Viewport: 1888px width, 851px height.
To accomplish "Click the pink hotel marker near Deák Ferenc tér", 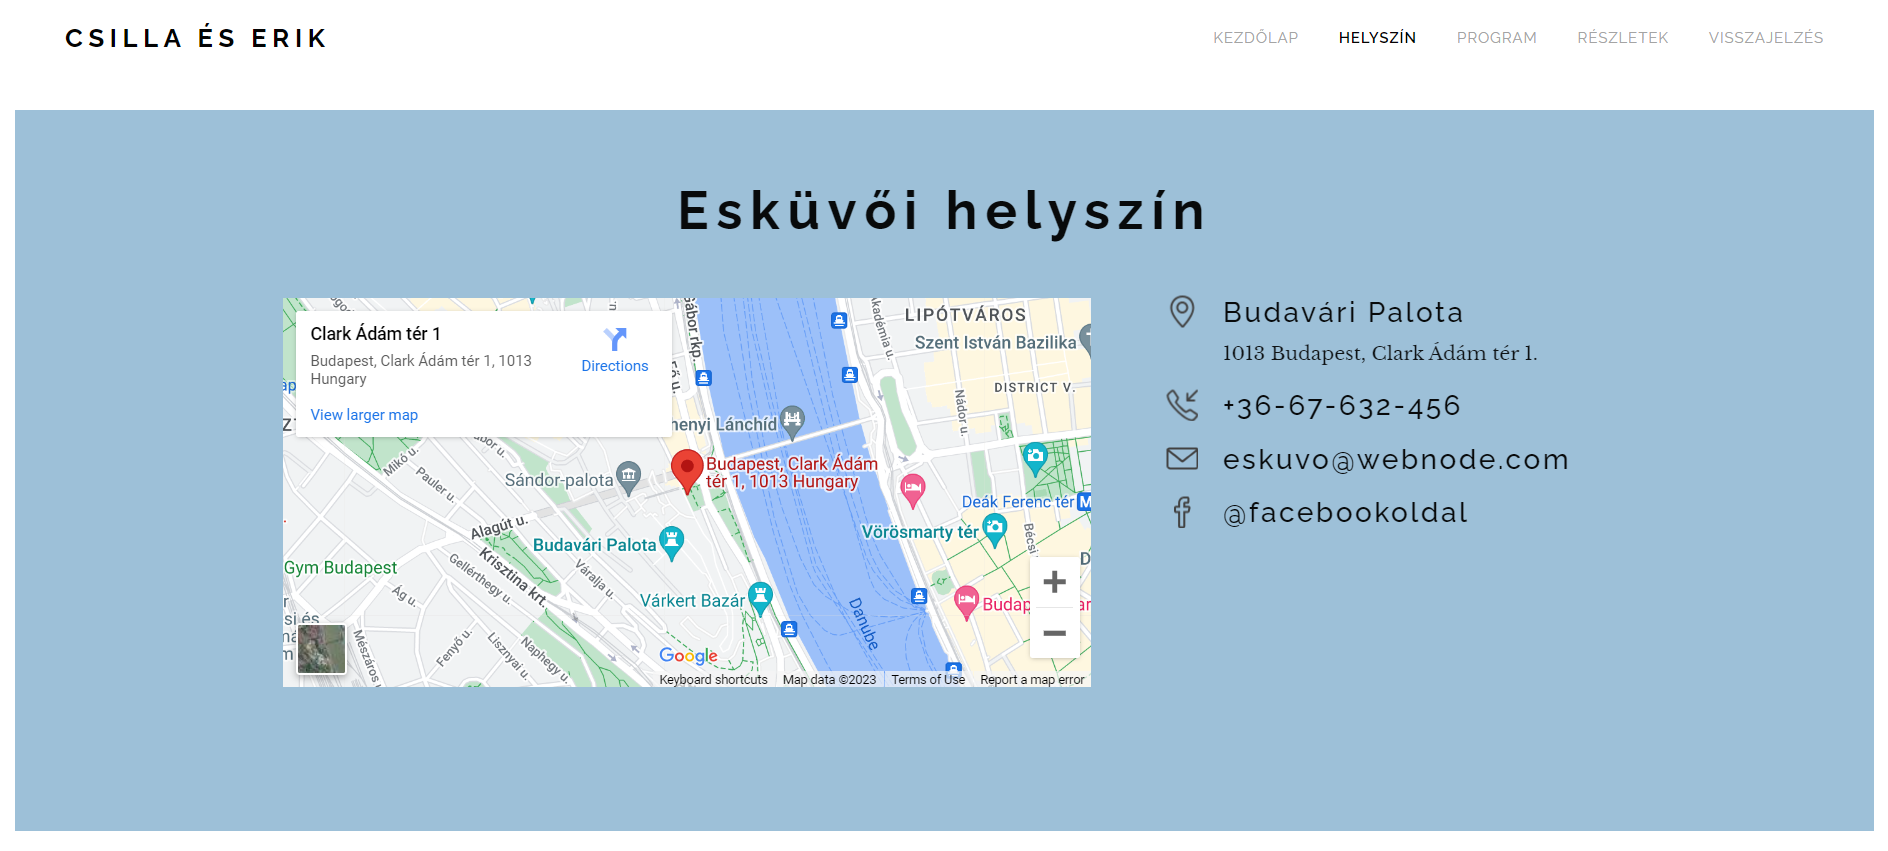I will point(912,490).
